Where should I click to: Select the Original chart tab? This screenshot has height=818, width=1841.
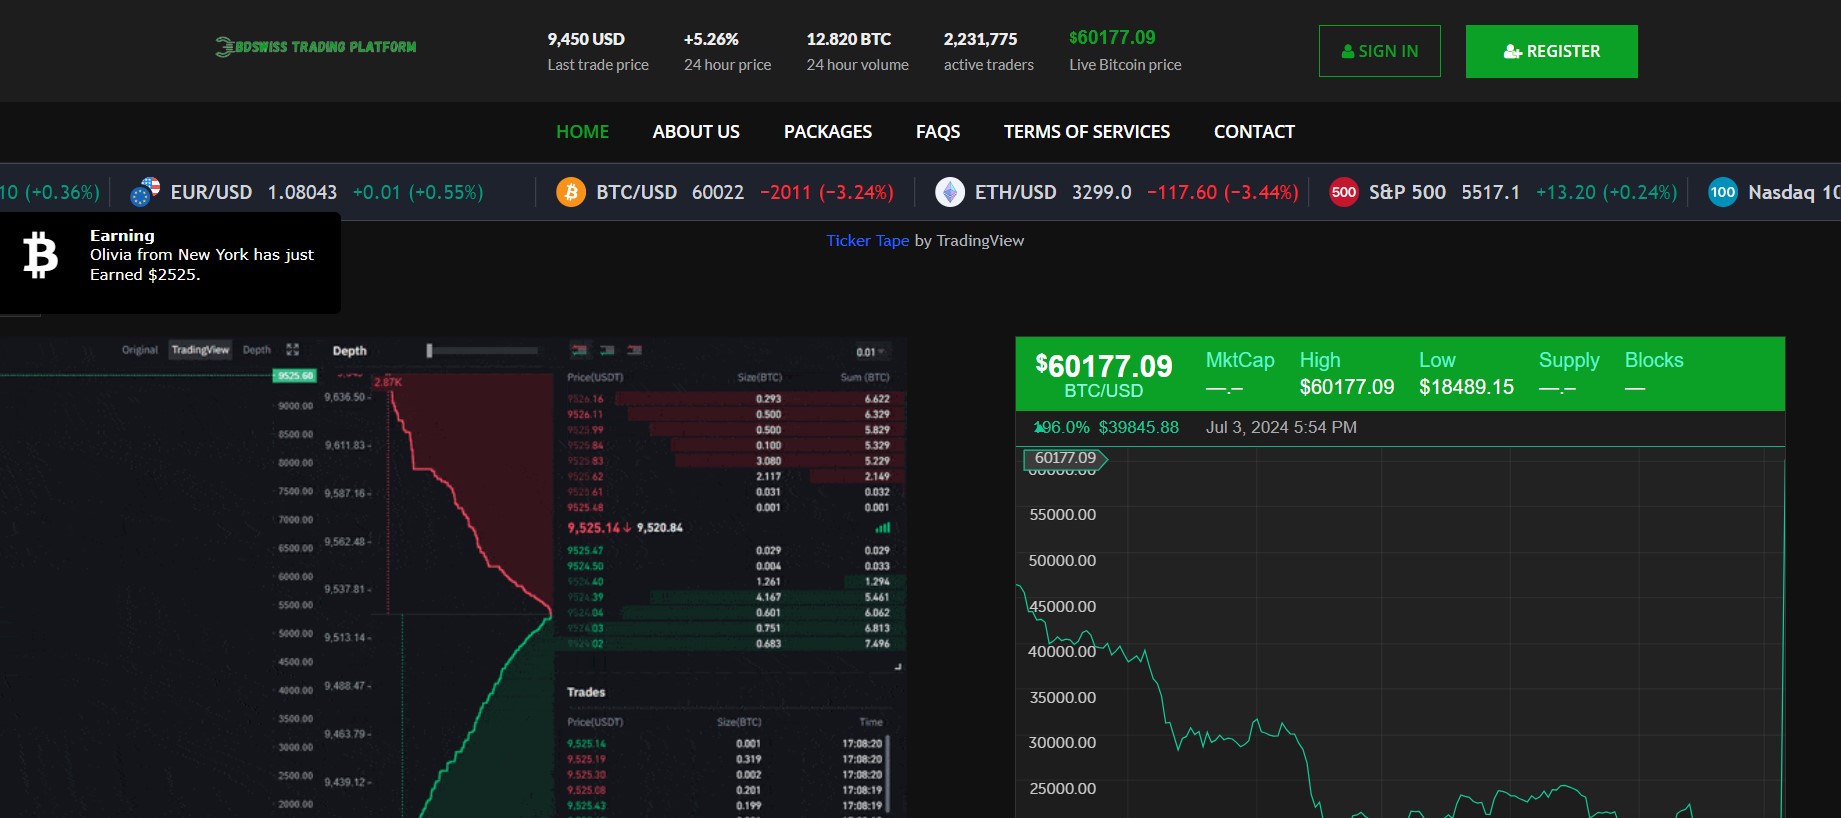[140, 350]
